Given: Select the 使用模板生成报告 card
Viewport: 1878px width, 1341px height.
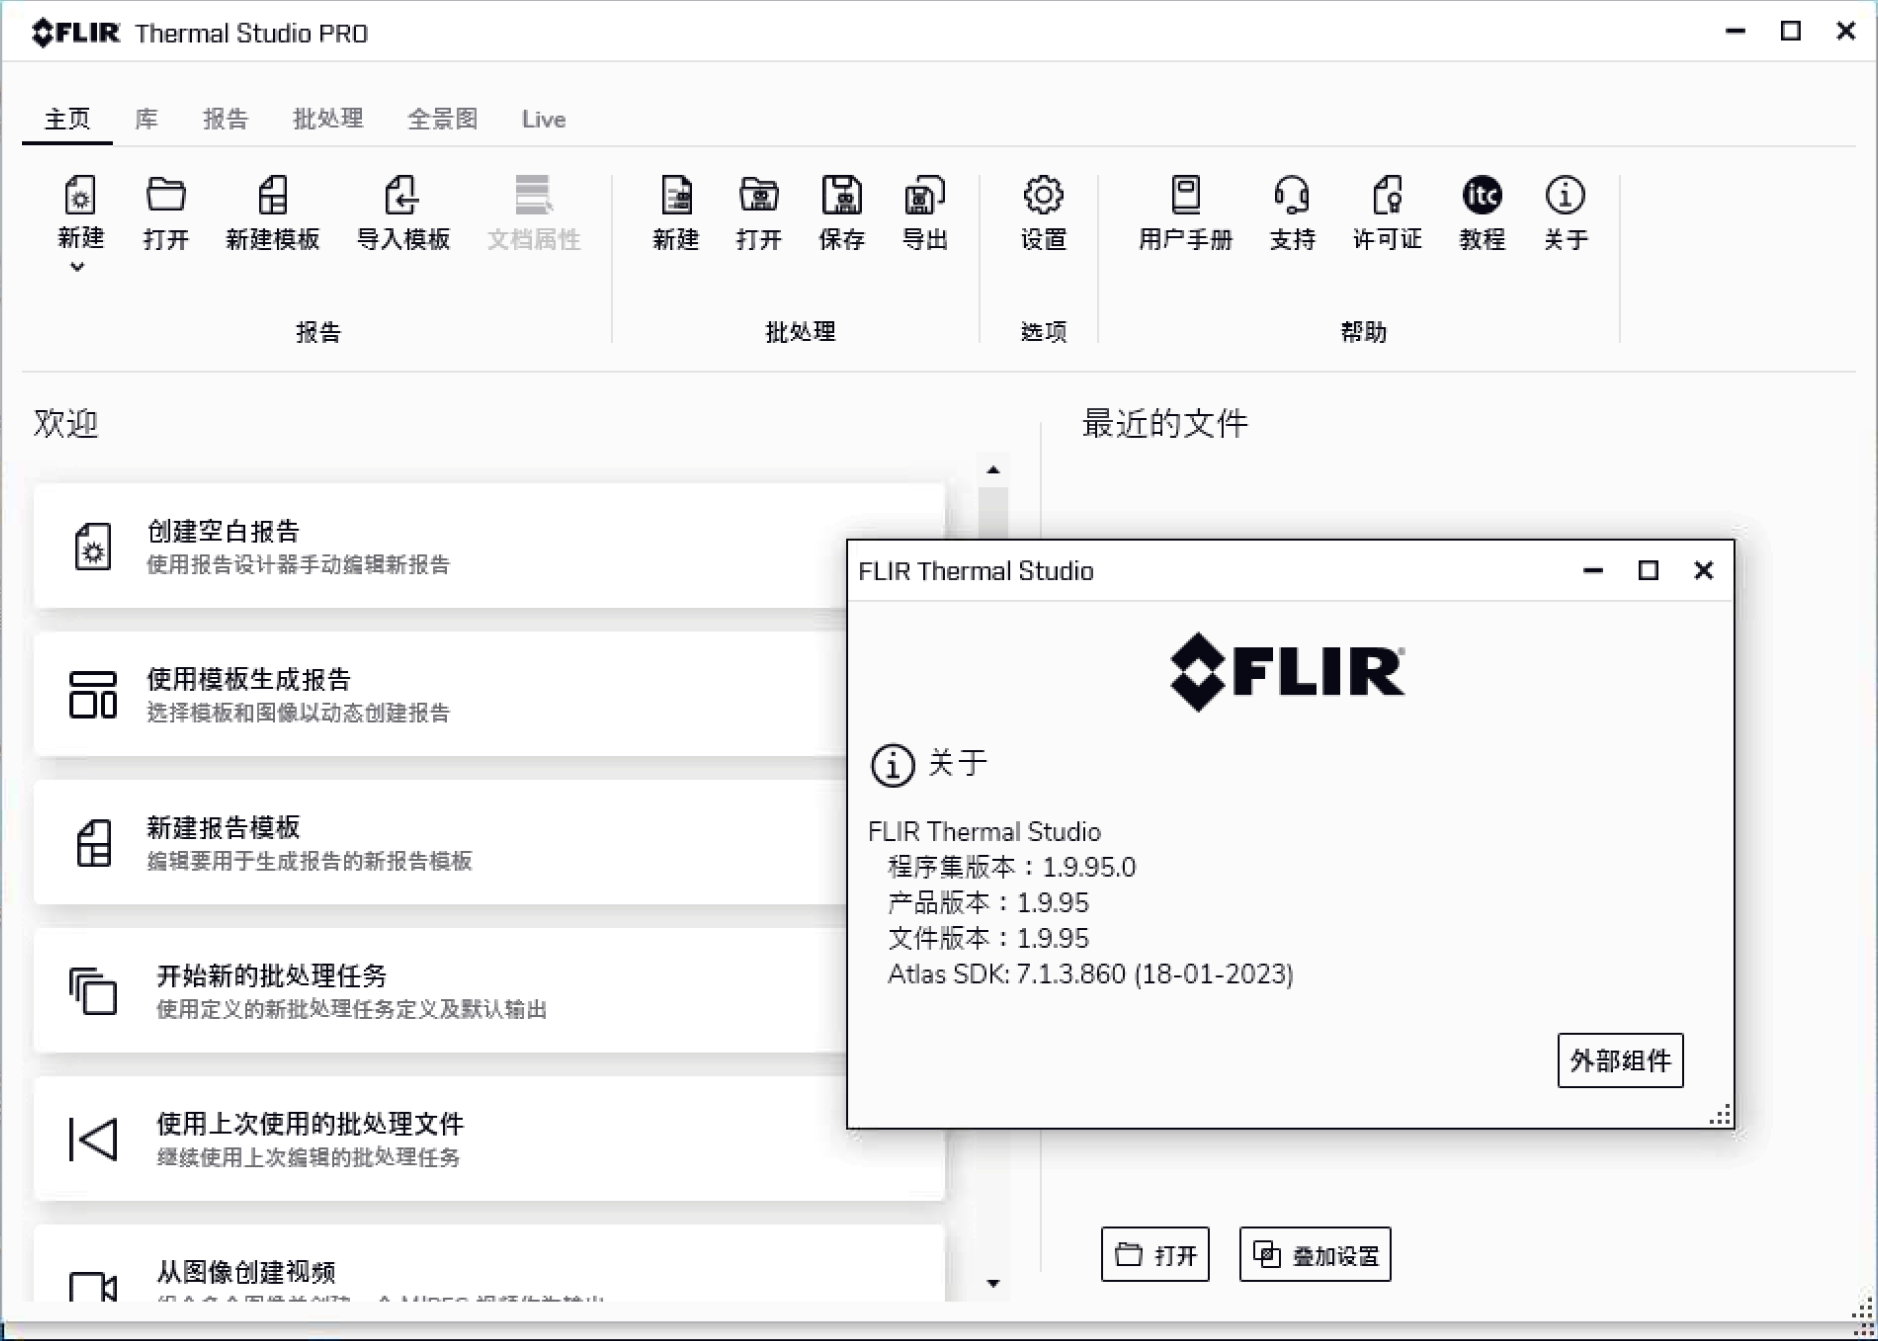Looking at the screenshot, I should coord(489,694).
